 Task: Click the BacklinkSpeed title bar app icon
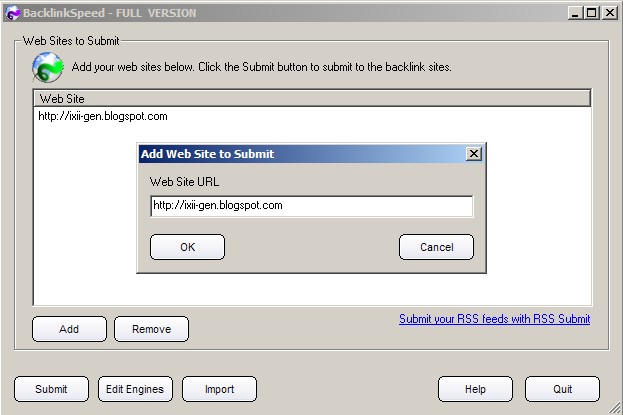12,13
